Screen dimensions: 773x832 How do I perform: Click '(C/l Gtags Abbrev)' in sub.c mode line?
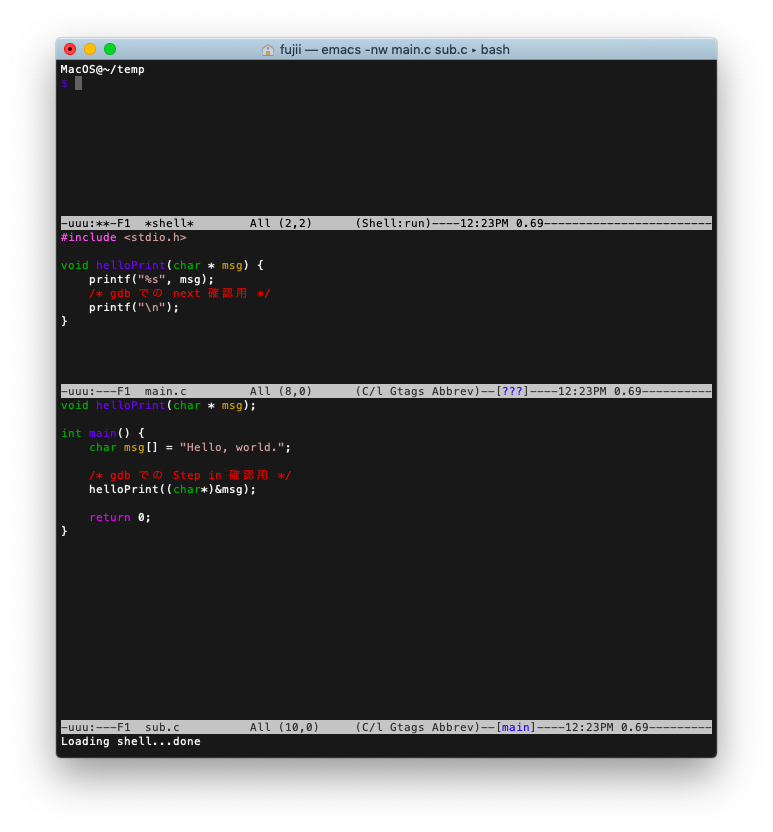418,727
